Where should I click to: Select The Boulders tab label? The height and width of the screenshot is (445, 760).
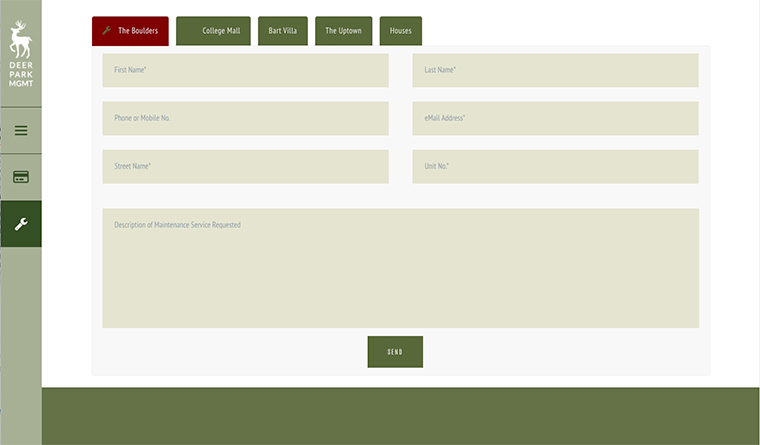point(138,31)
